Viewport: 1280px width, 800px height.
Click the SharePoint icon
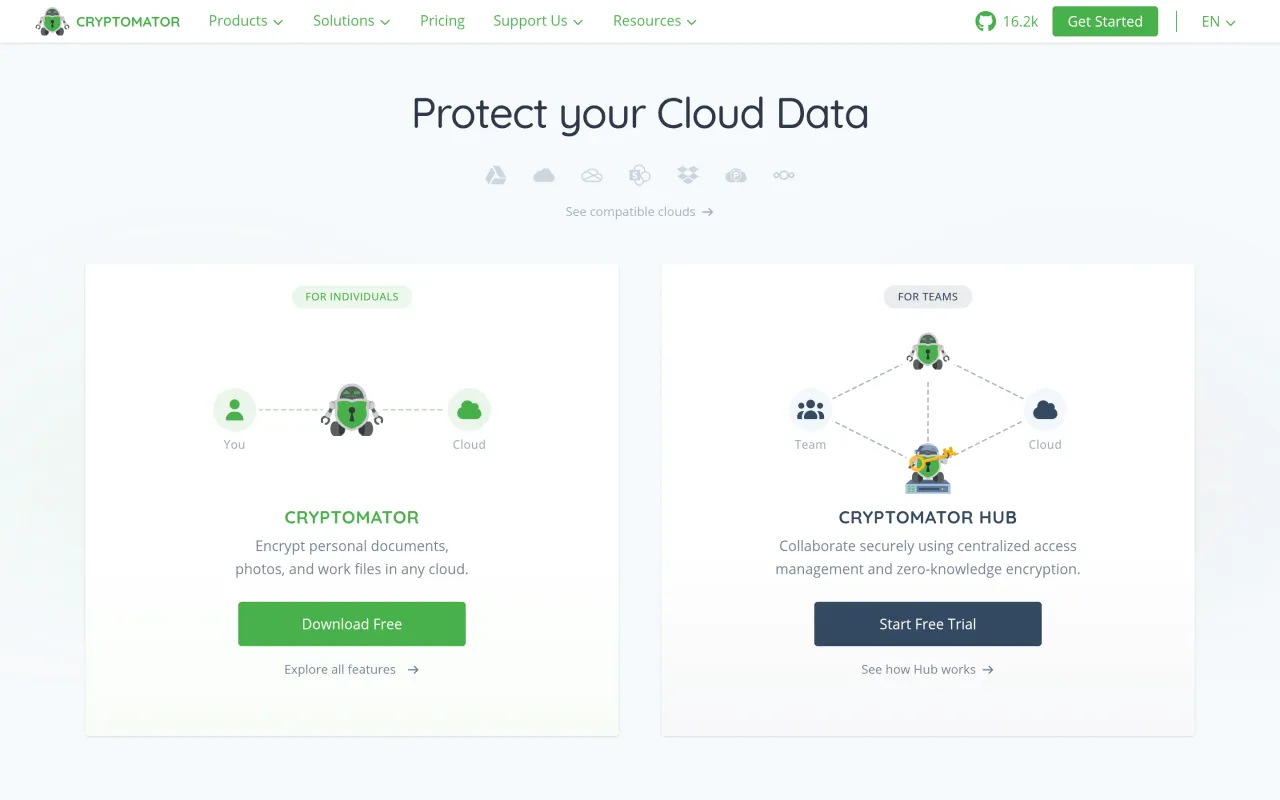640,176
